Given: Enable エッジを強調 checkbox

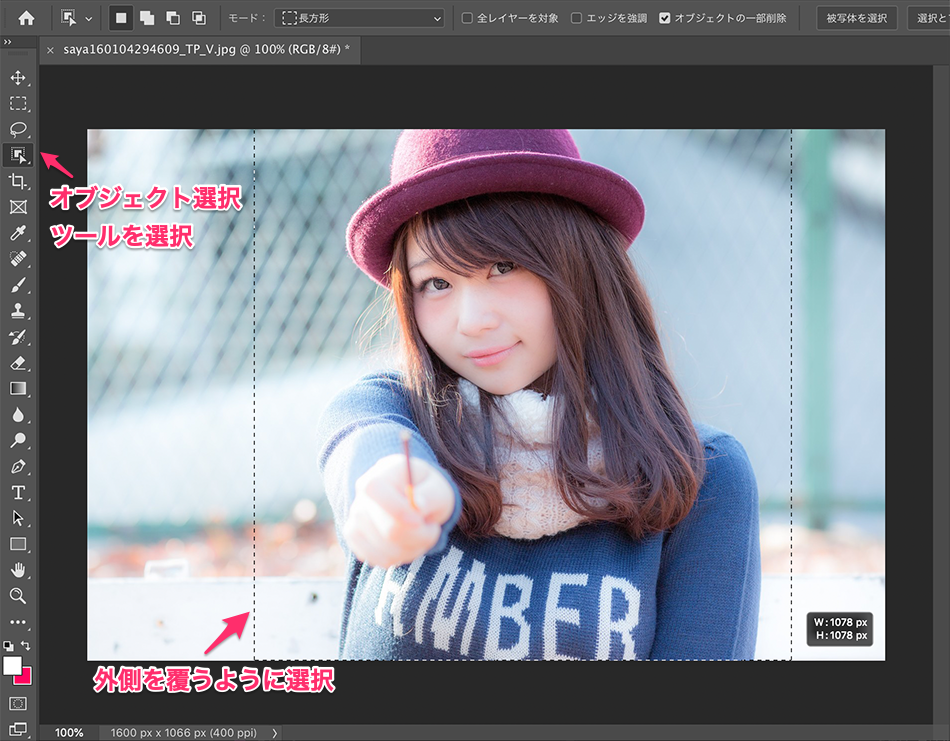Looking at the screenshot, I should (x=576, y=18).
